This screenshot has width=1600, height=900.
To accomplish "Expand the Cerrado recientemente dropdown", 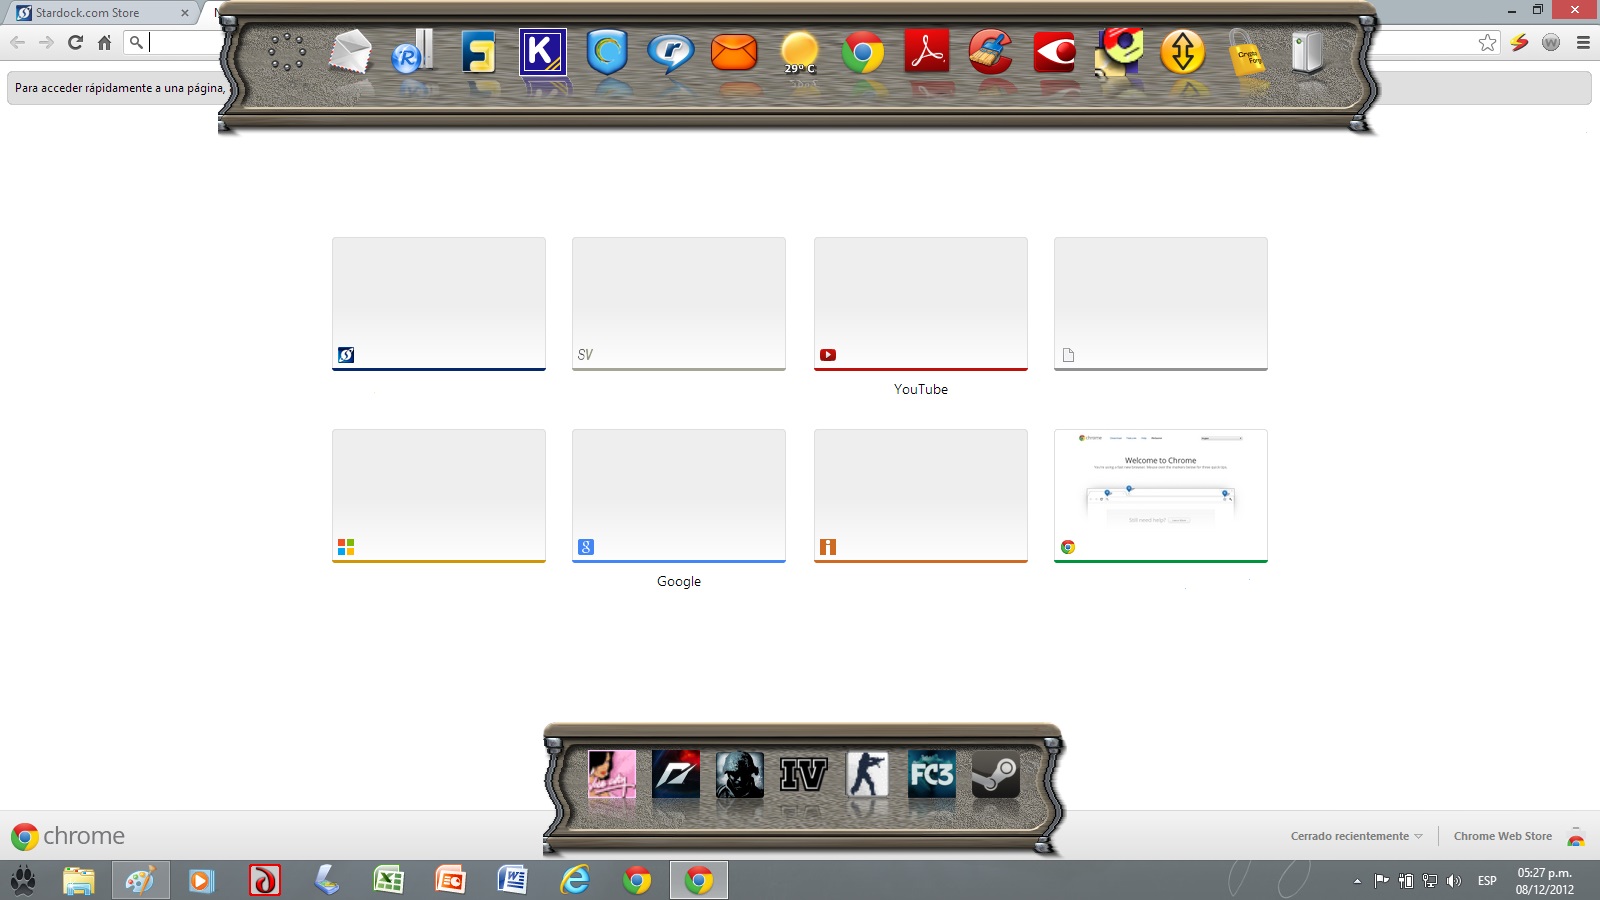I will pyautogui.click(x=1356, y=836).
